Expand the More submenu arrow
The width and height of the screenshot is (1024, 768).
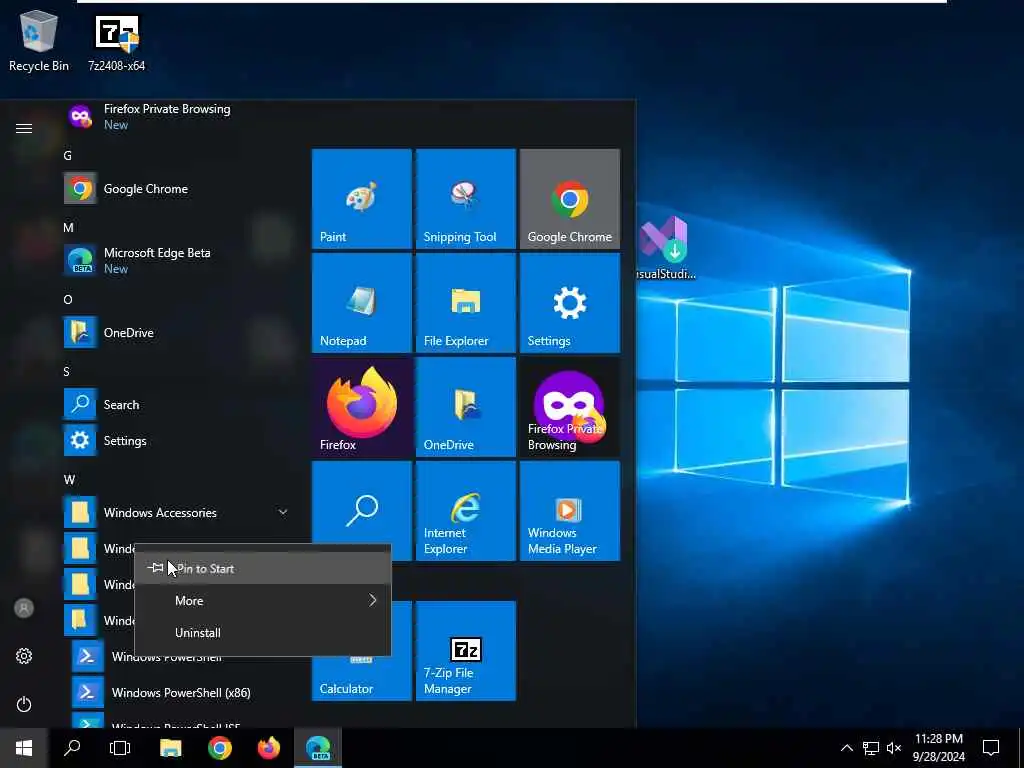(x=372, y=600)
